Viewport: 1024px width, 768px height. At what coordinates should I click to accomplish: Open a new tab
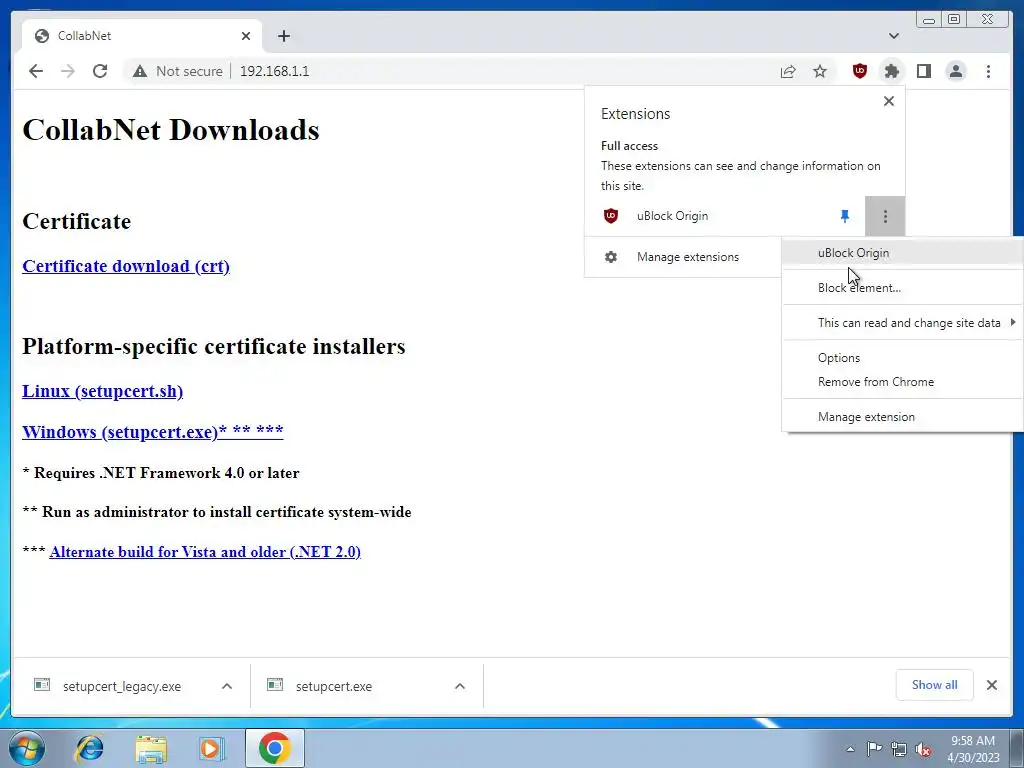[x=283, y=36]
